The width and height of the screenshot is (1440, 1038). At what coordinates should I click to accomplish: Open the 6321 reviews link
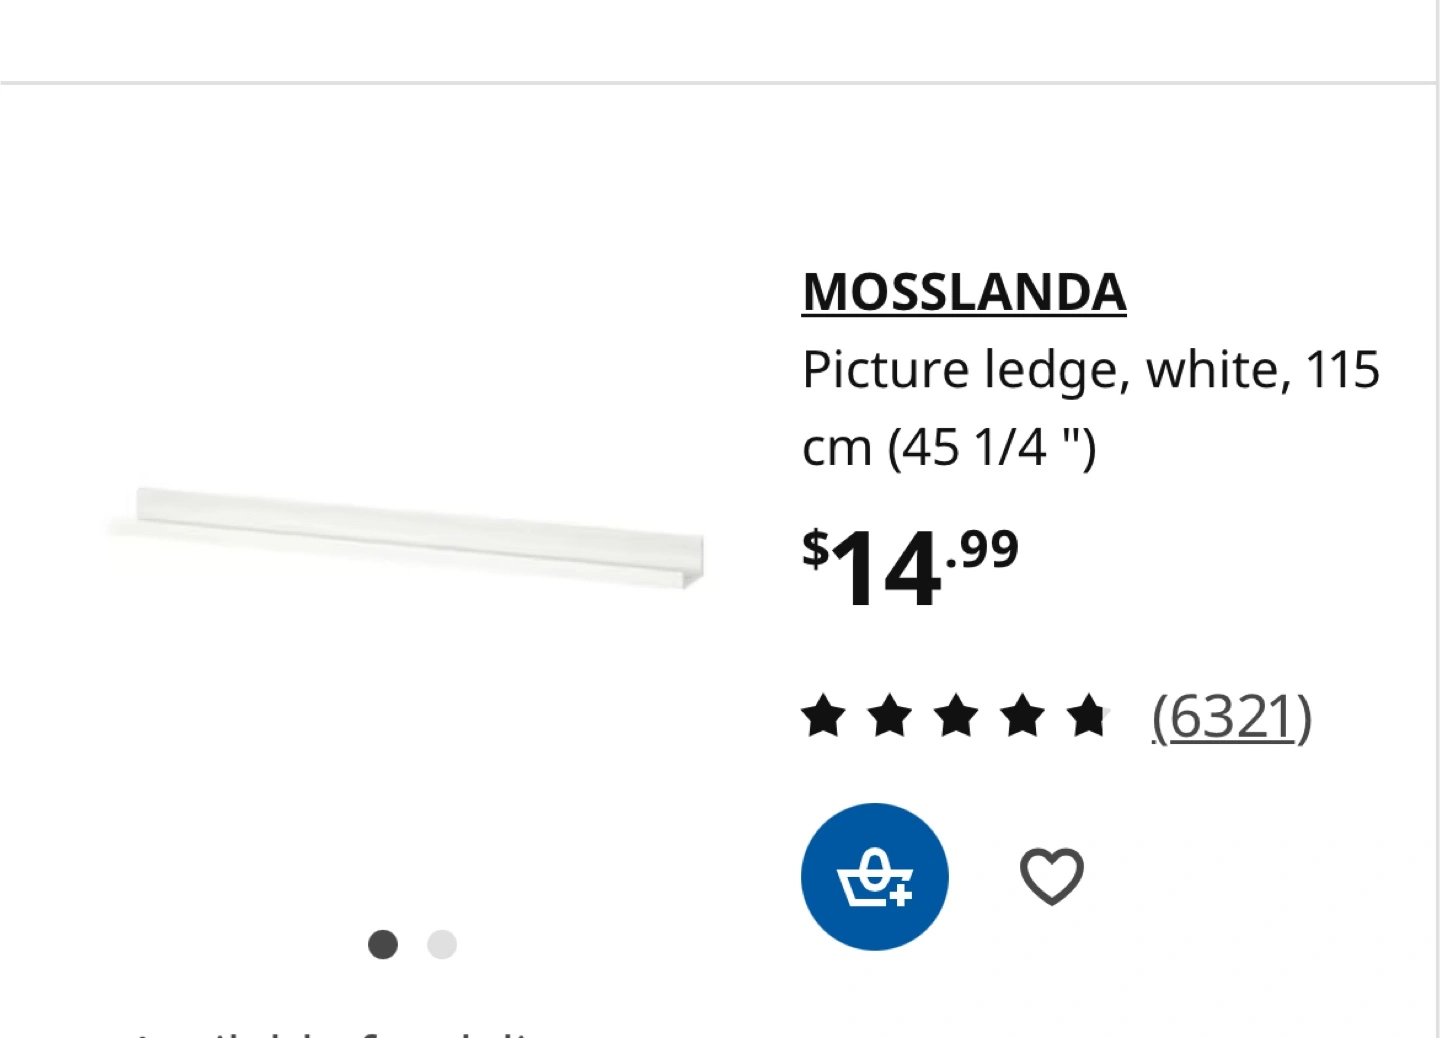(1231, 716)
